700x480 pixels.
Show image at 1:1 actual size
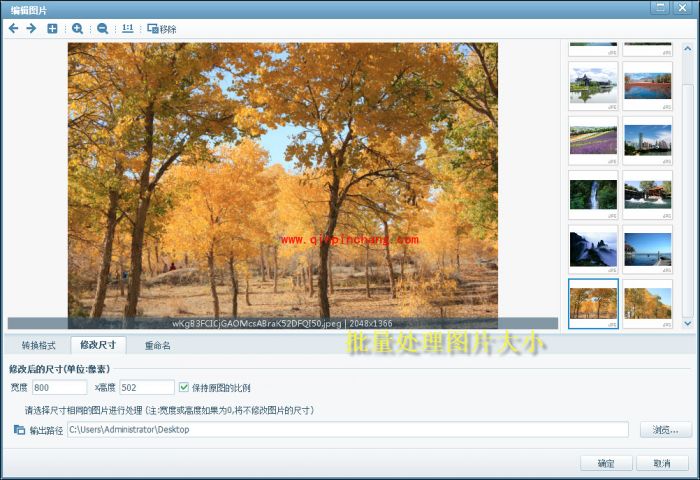(x=128, y=29)
